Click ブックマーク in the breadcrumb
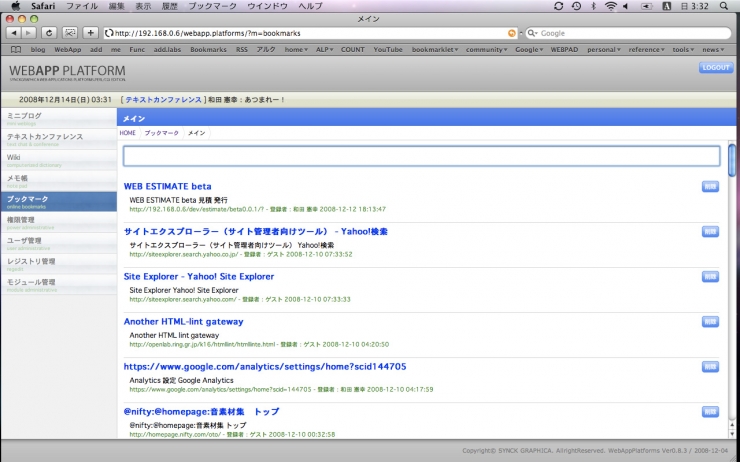740x462 pixels. (161, 133)
